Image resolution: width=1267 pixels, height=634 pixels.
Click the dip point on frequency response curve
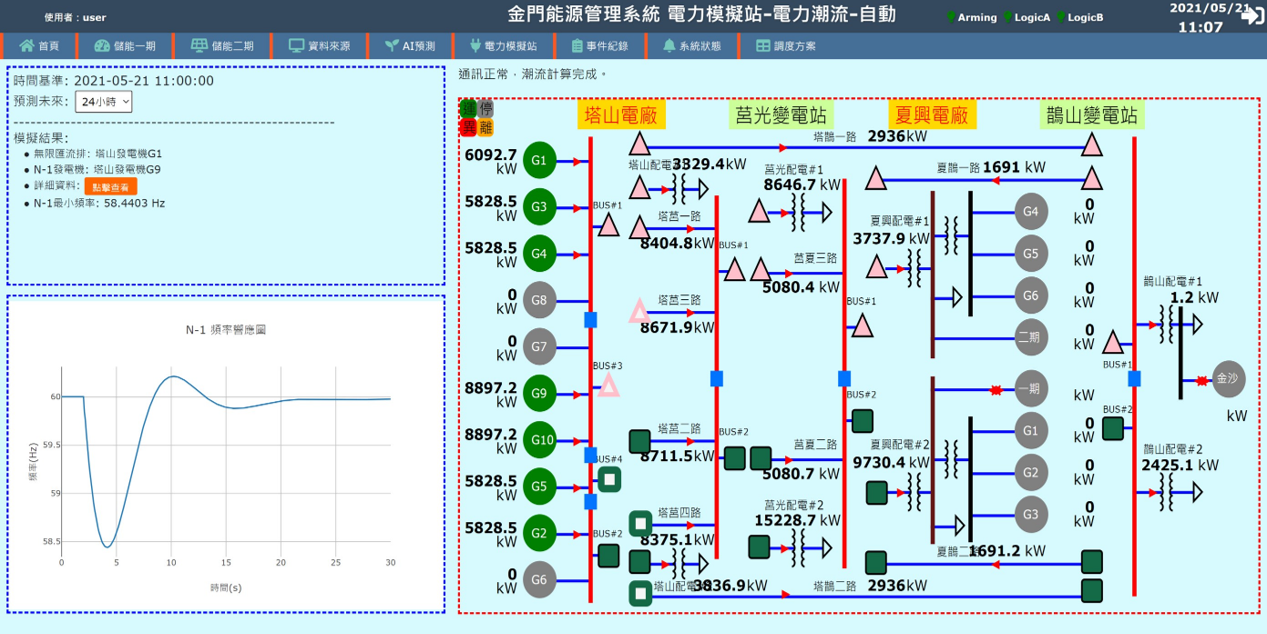point(107,546)
